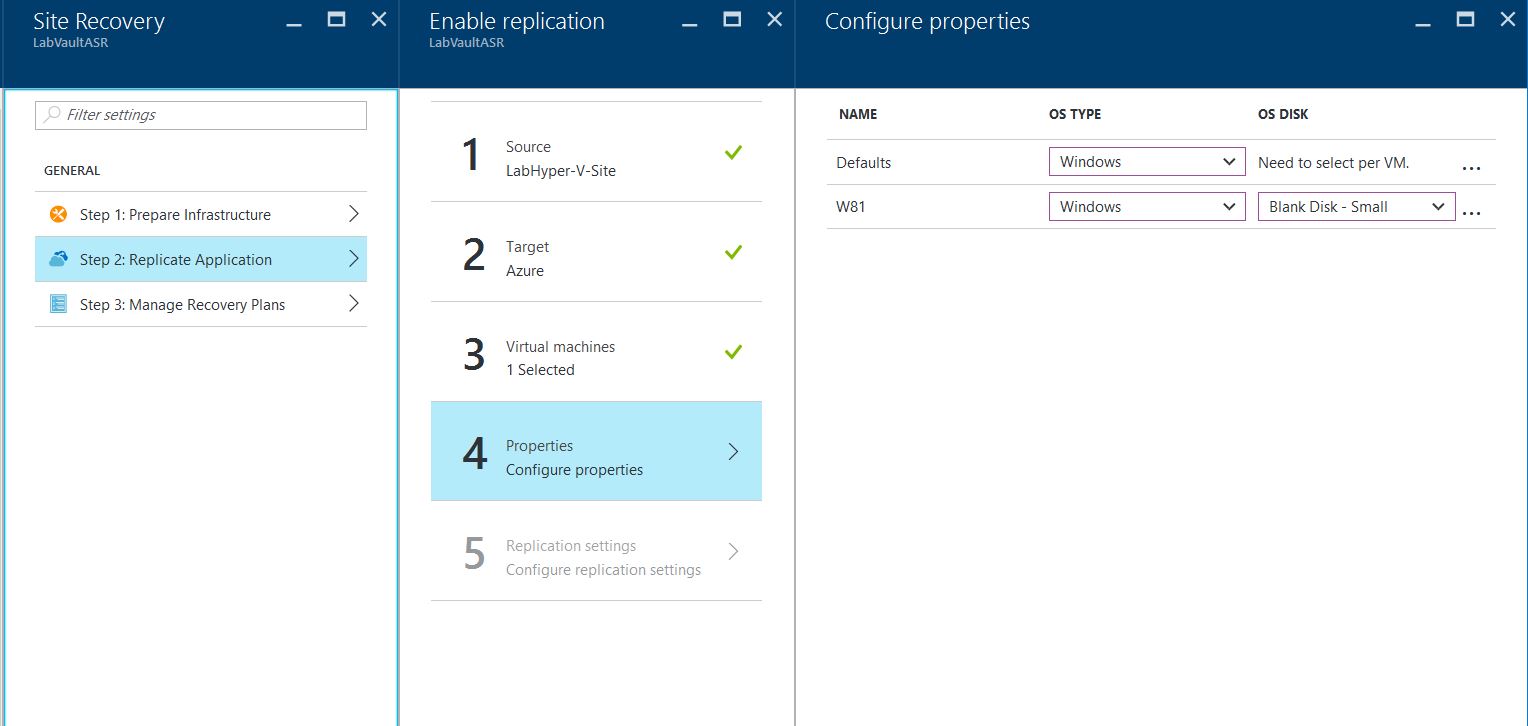This screenshot has width=1528, height=726.
Task: Open the Defaults OS Type dropdown
Action: point(1146,162)
